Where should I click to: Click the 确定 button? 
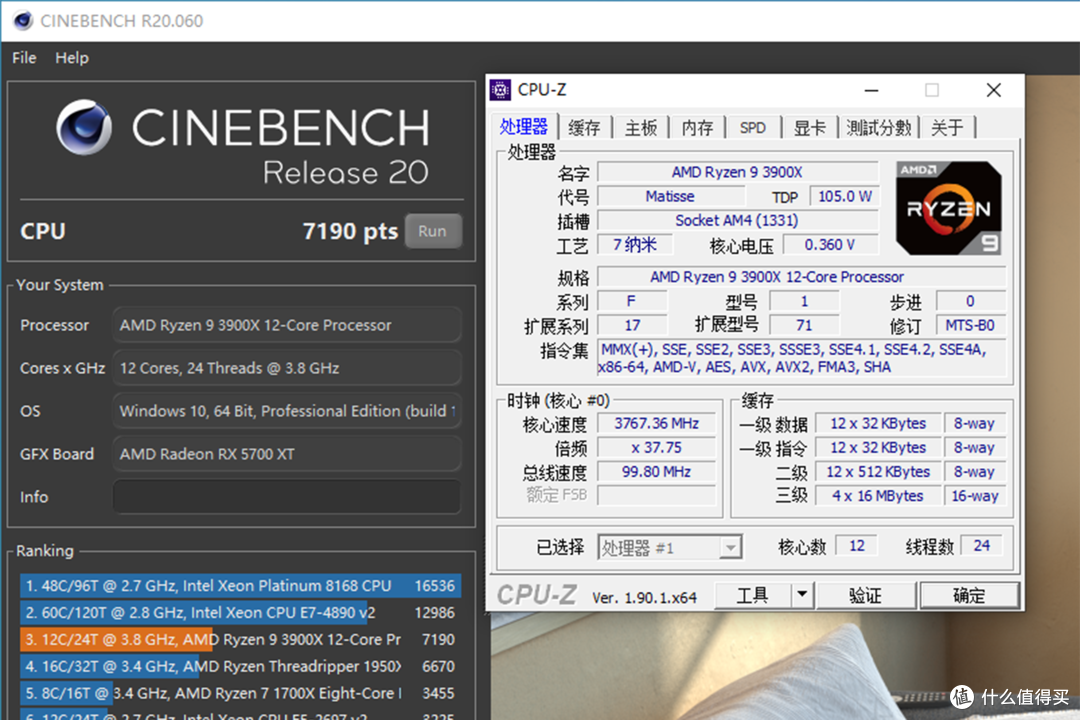point(969,595)
